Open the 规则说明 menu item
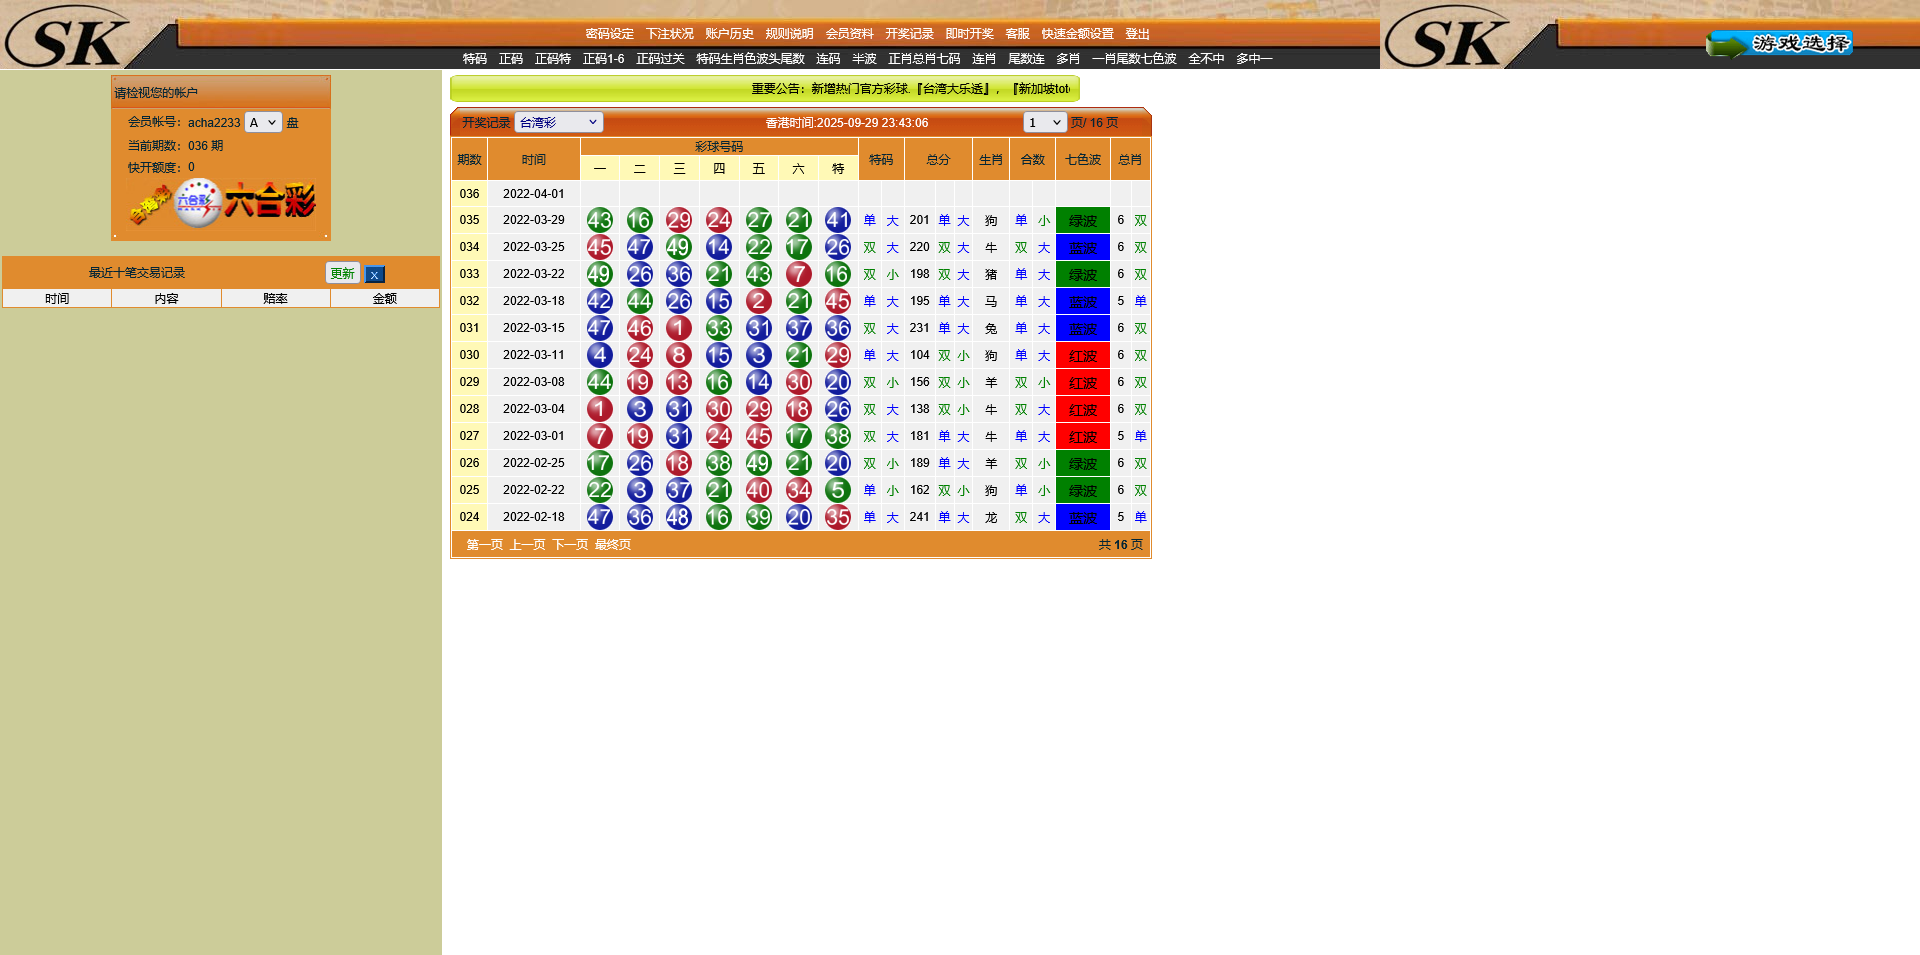 click(x=789, y=34)
